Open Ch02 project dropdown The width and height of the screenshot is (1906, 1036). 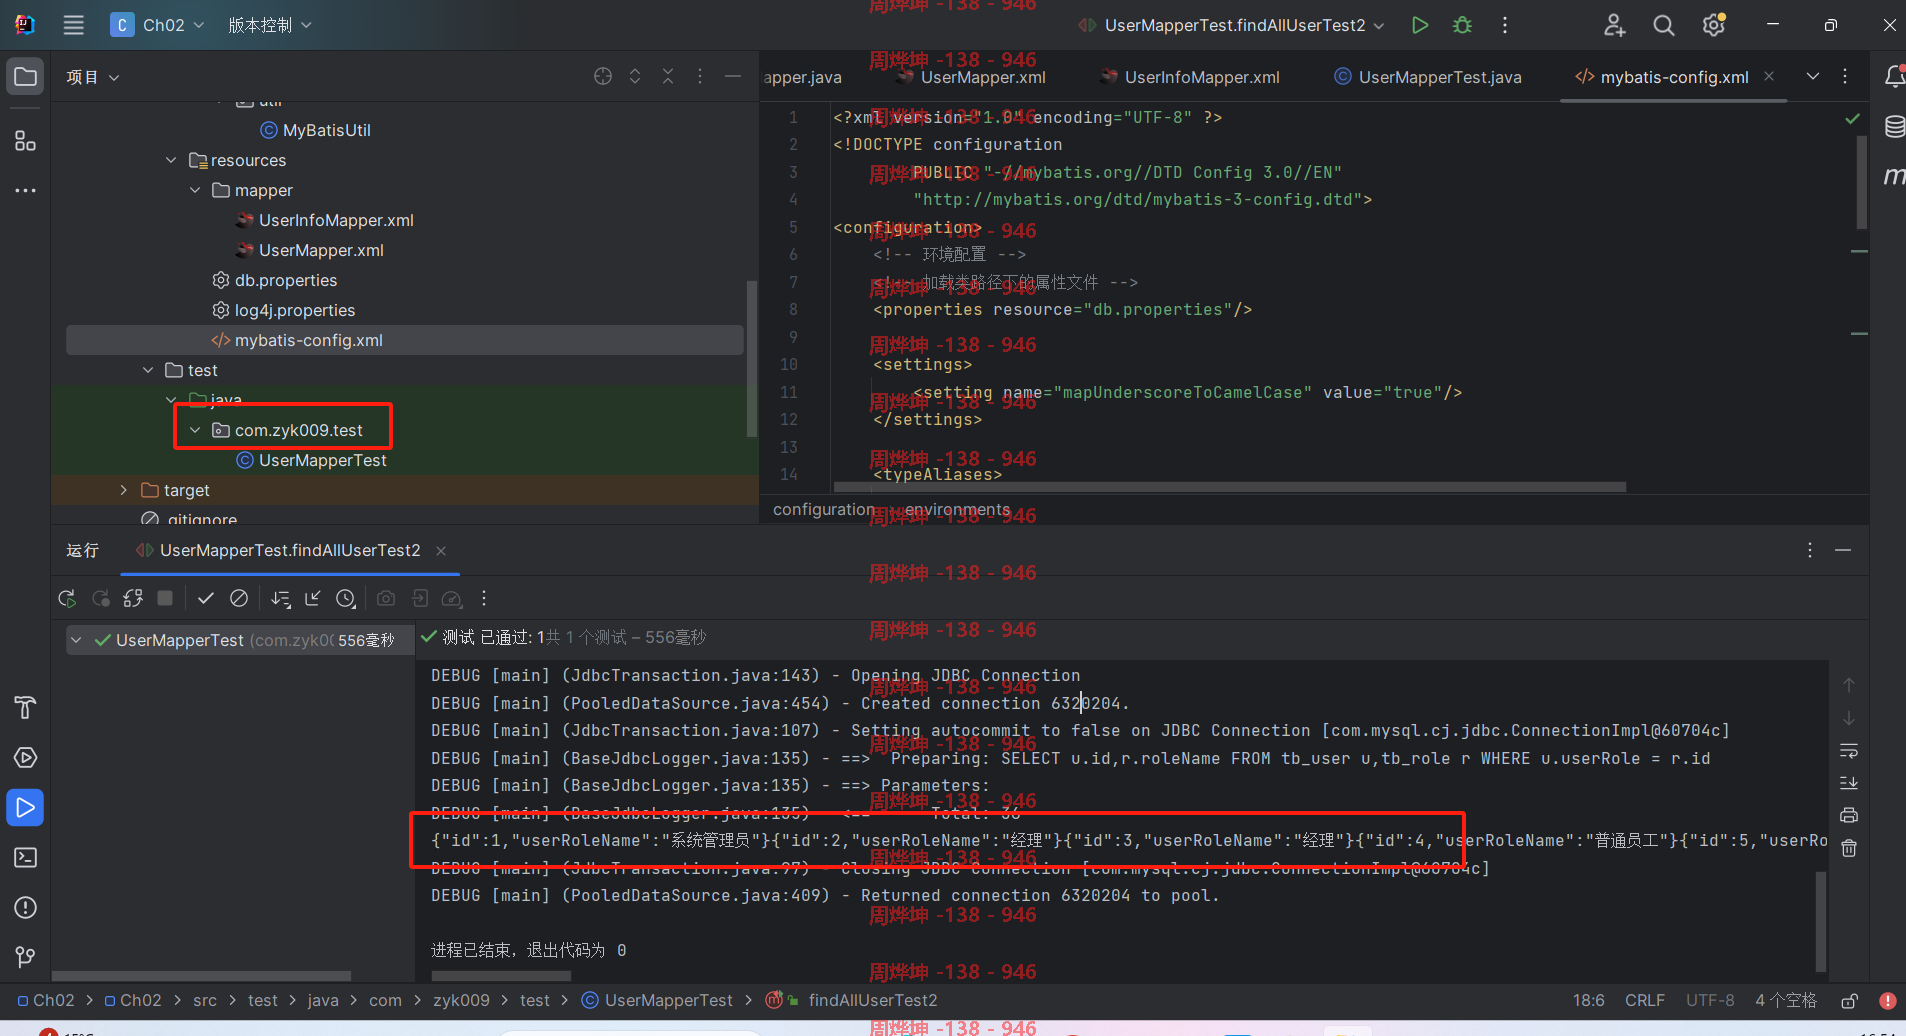[x=158, y=25]
